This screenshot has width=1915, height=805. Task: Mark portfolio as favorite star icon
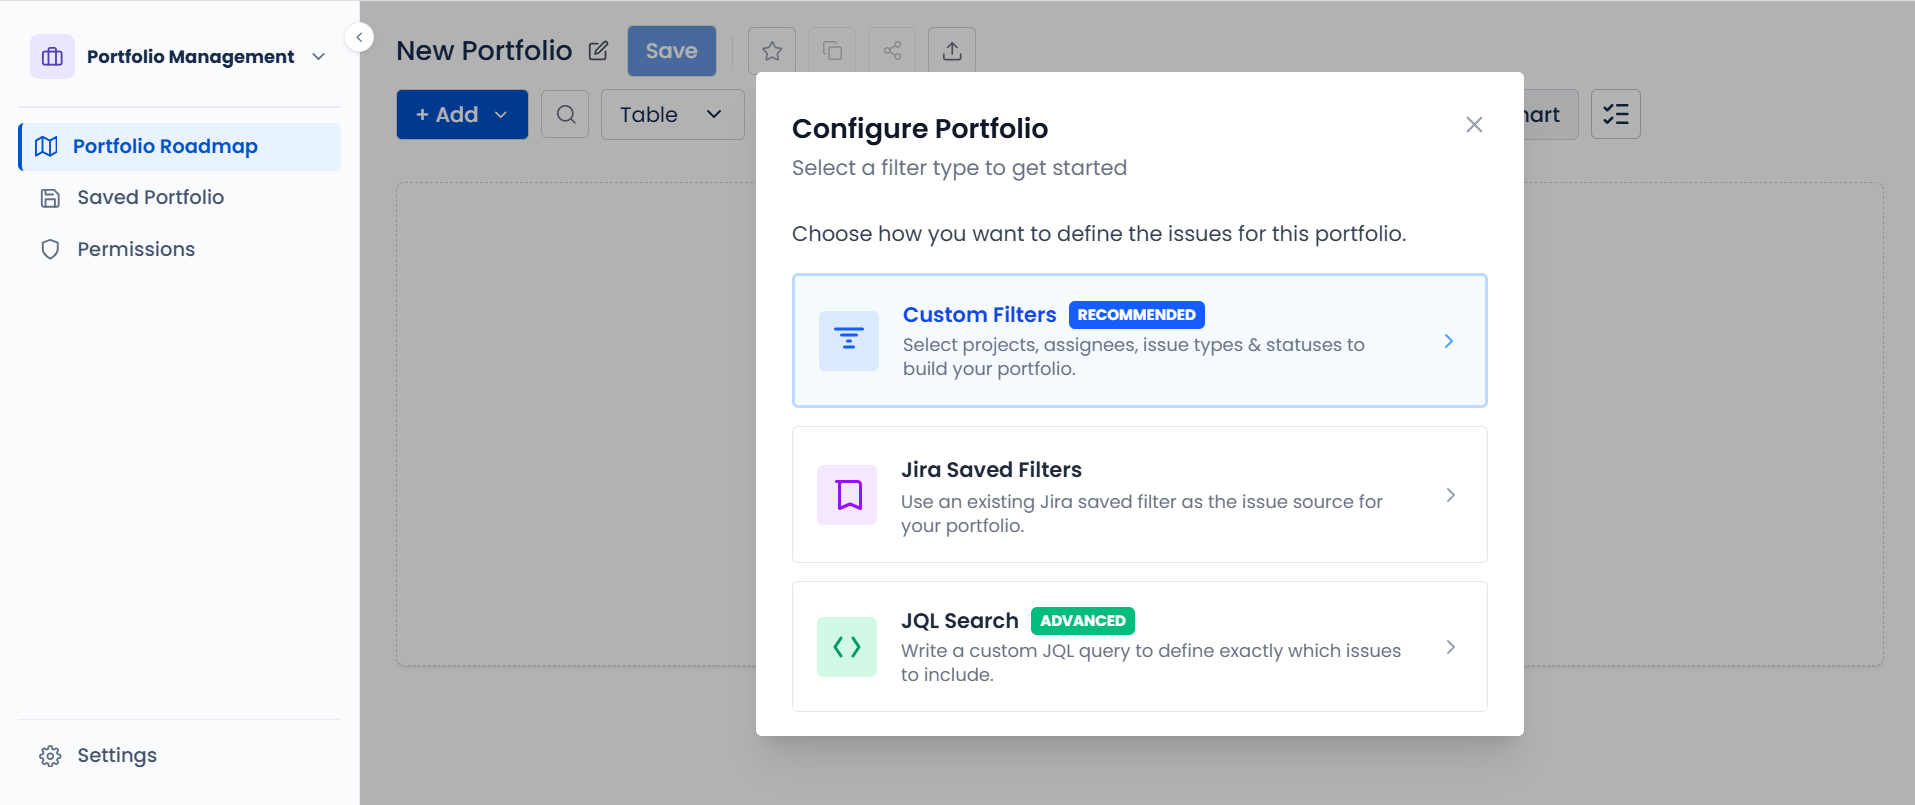(772, 51)
